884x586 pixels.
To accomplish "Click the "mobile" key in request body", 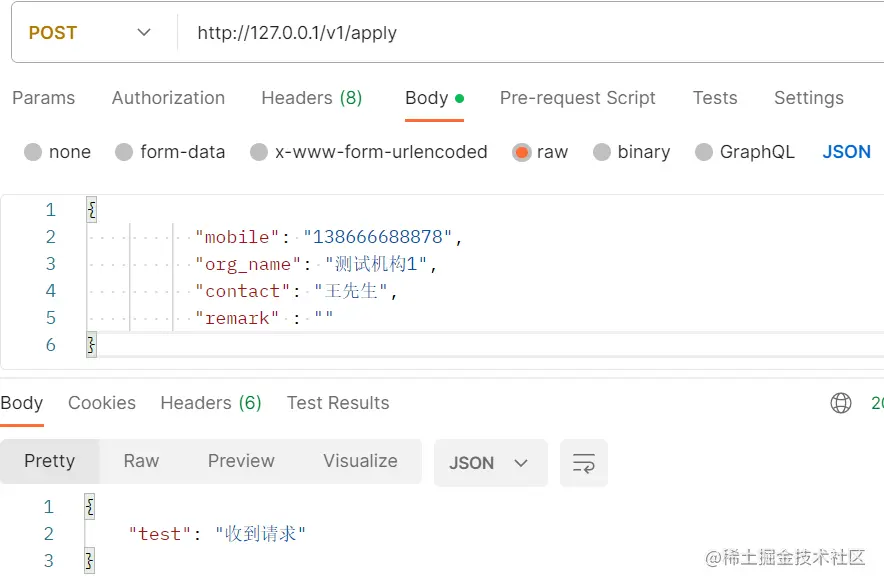I will coord(237,237).
